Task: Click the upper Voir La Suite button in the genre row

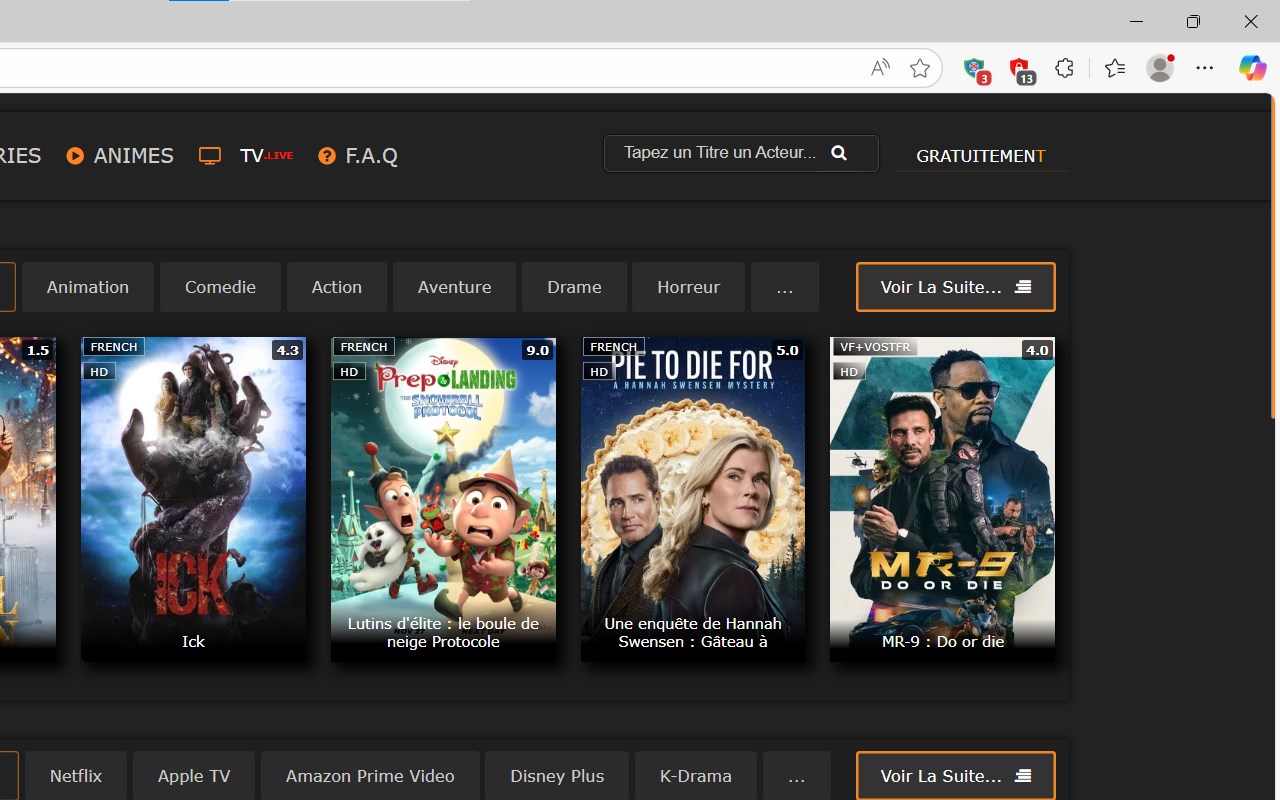Action: [955, 287]
